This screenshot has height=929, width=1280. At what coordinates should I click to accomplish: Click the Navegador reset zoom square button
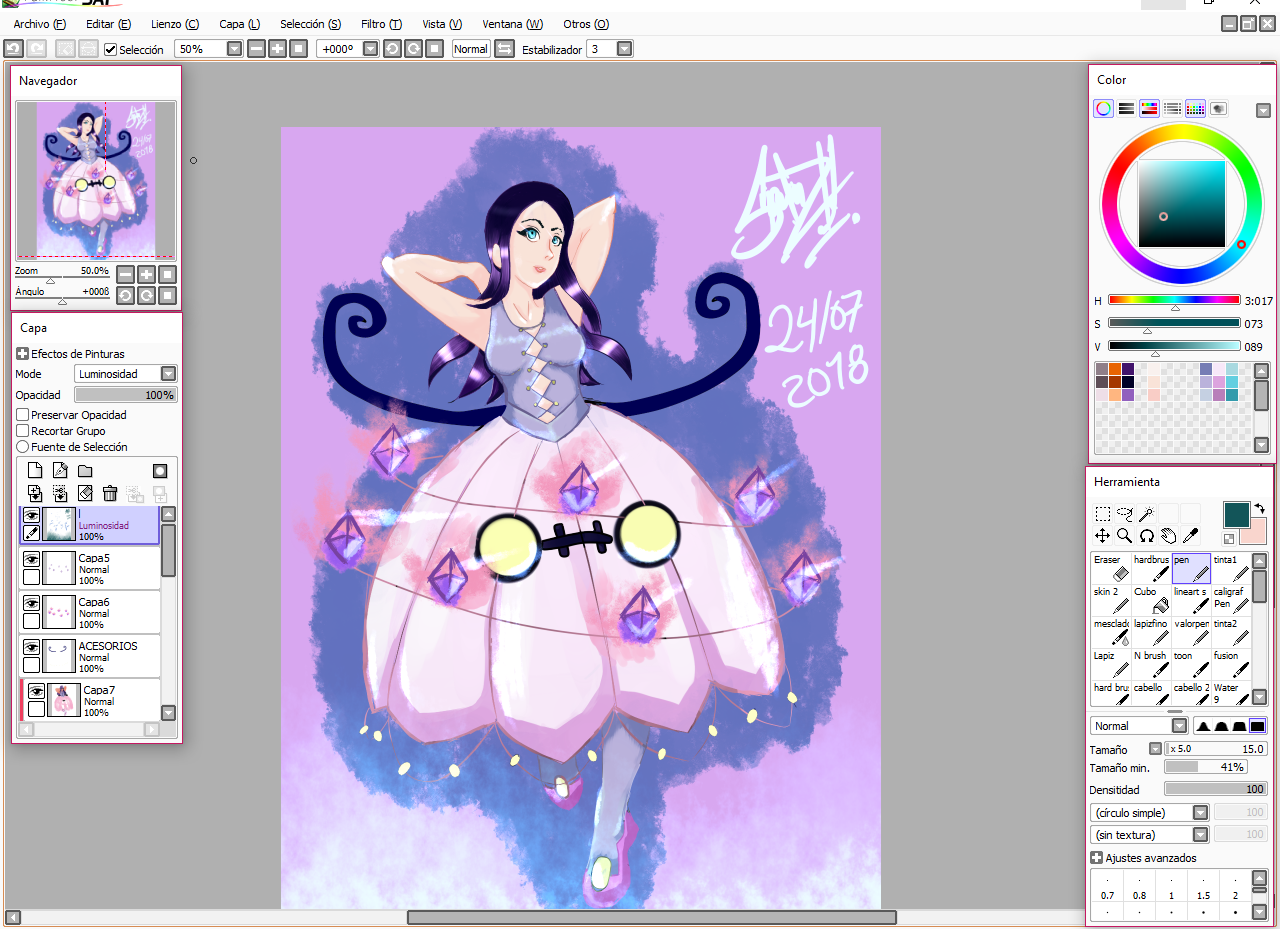(167, 274)
